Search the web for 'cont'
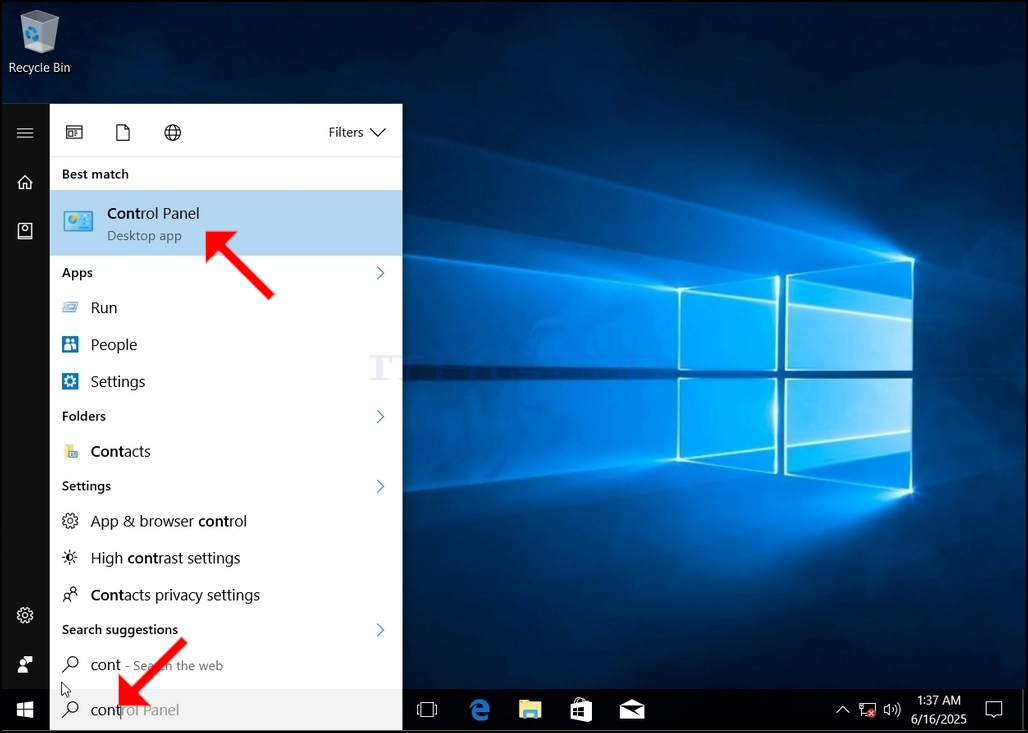This screenshot has height=733, width=1028. click(x=226, y=665)
